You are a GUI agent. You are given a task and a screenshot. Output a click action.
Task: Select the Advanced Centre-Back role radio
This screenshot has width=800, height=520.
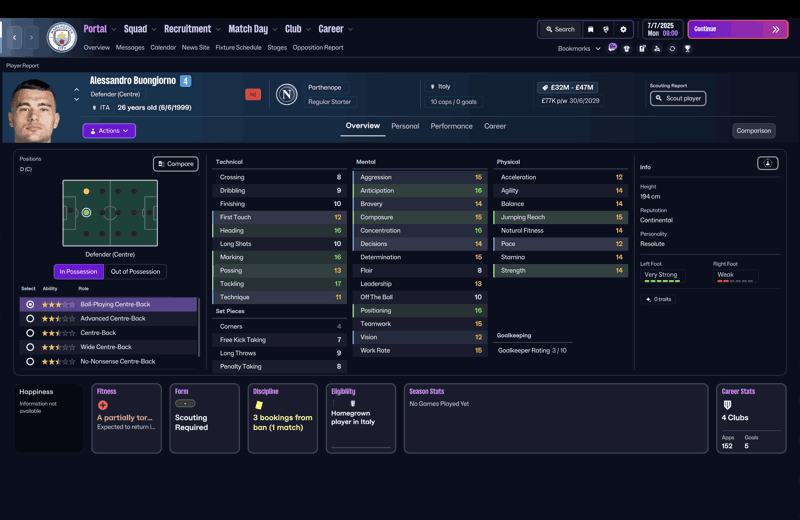pos(30,318)
